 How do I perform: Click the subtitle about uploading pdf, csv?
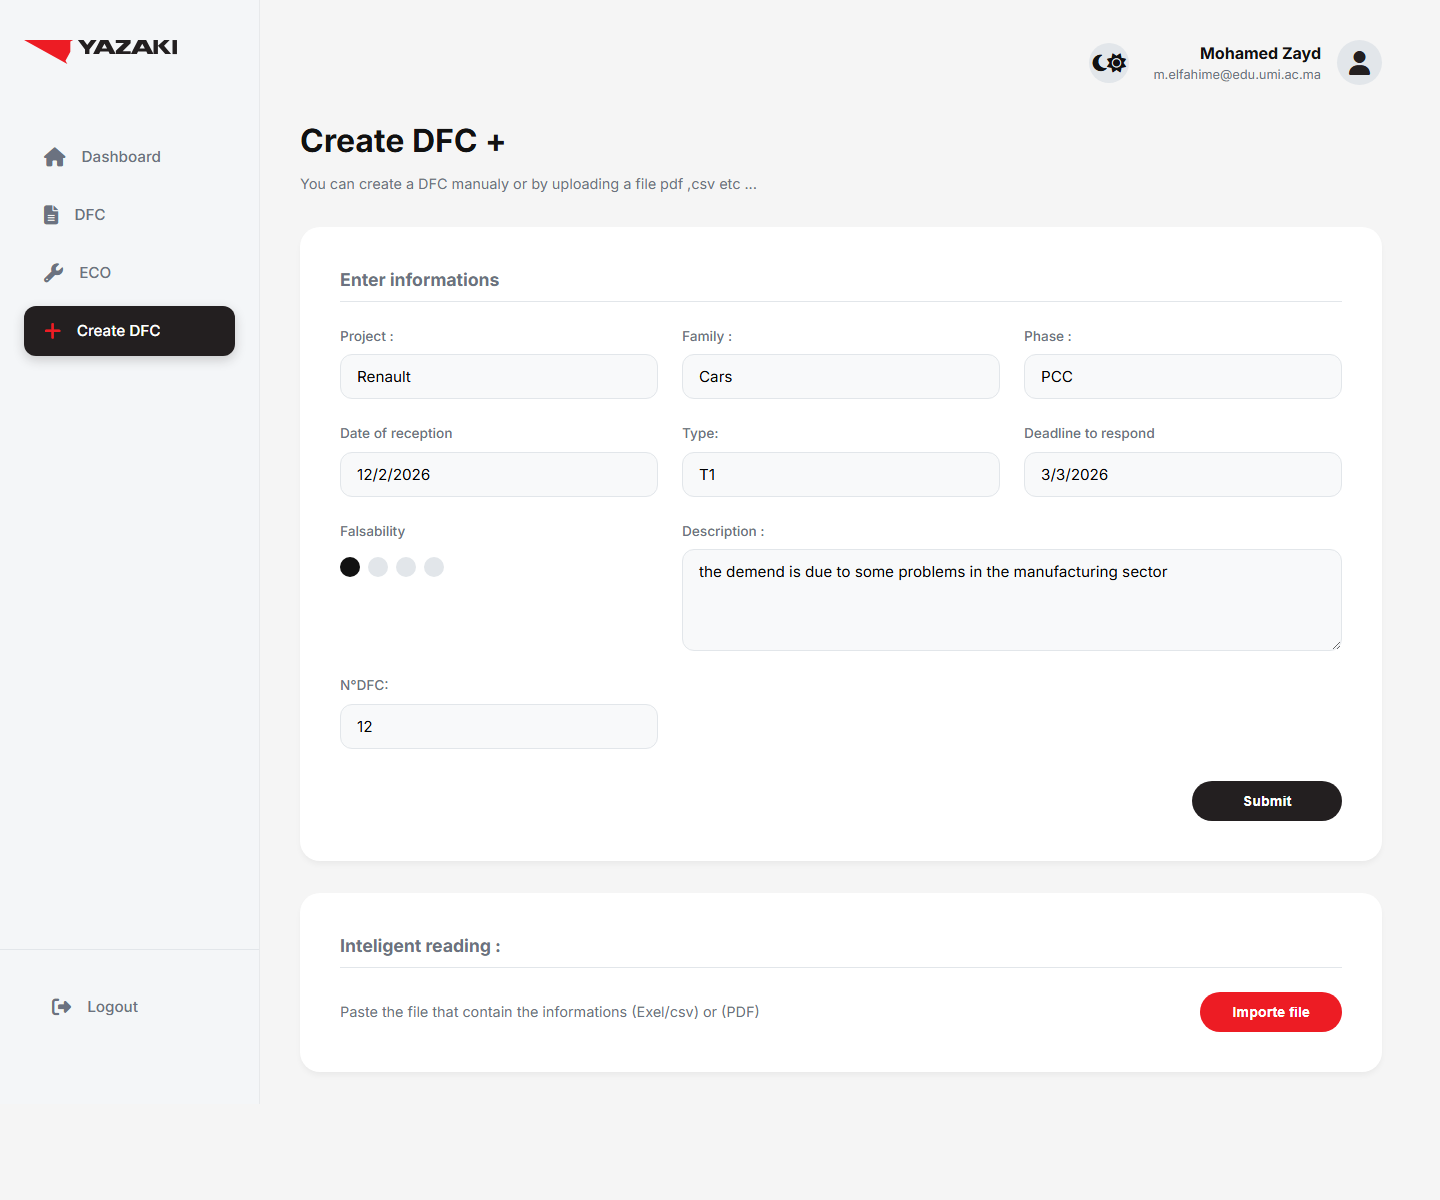pyautogui.click(x=528, y=184)
